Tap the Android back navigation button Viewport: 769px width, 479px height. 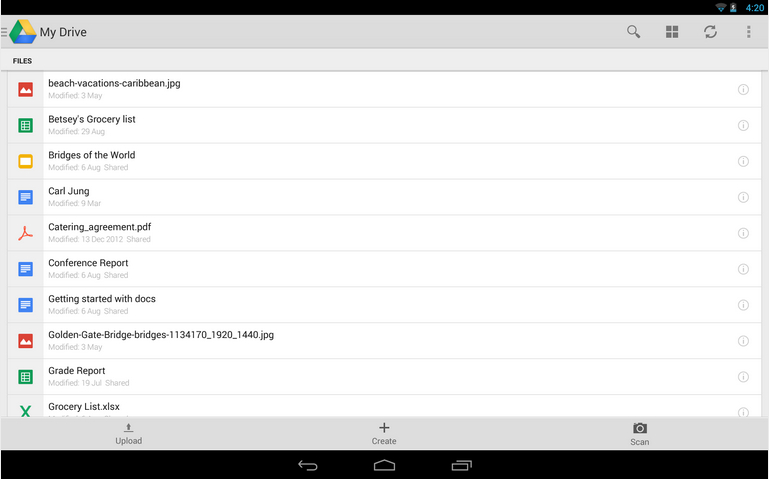(308, 465)
